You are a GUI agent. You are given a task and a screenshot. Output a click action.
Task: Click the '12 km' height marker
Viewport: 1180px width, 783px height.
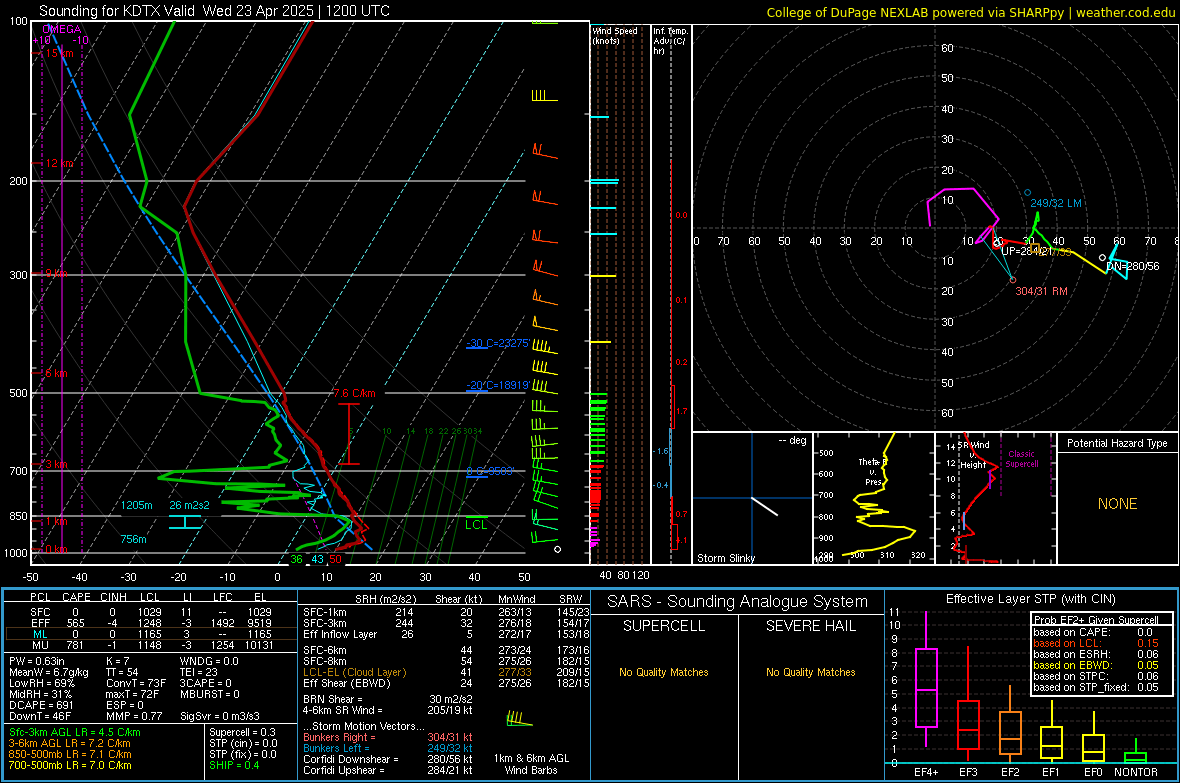pyautogui.click(x=59, y=163)
